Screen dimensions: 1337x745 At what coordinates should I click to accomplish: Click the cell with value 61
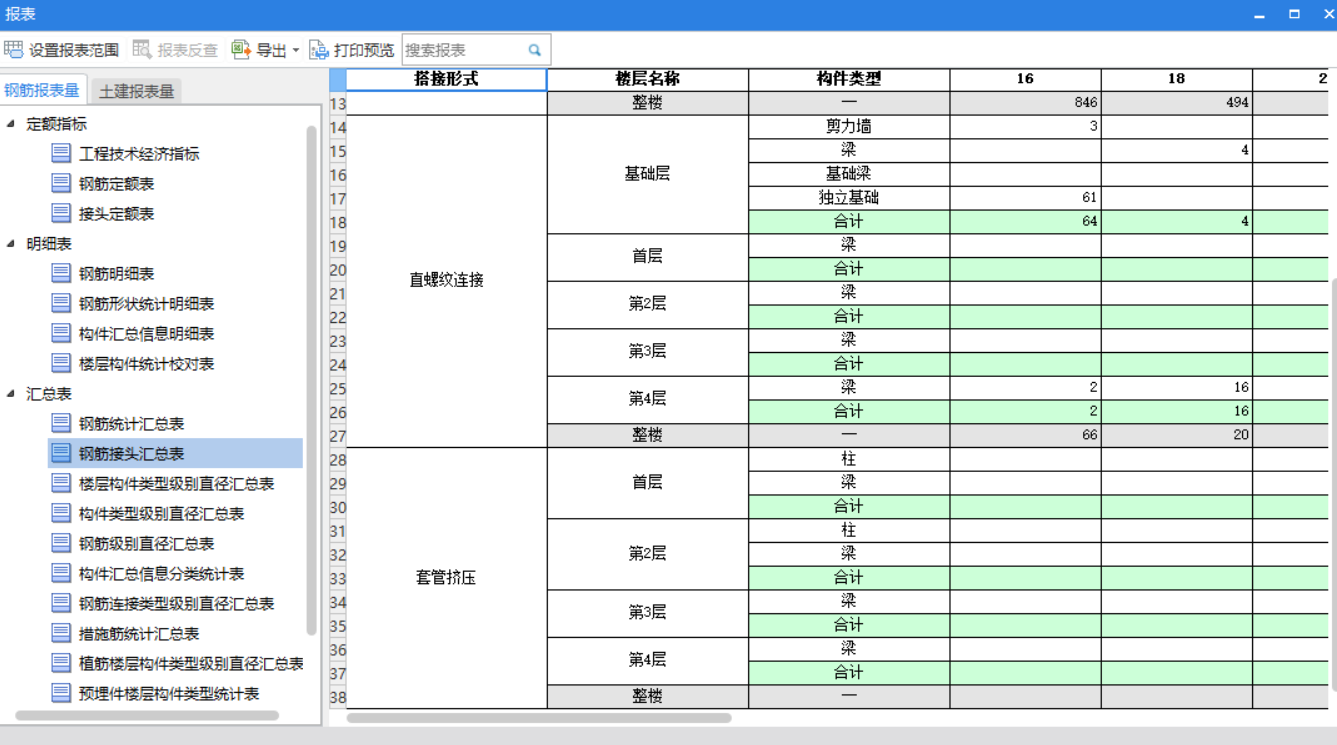click(1025, 198)
